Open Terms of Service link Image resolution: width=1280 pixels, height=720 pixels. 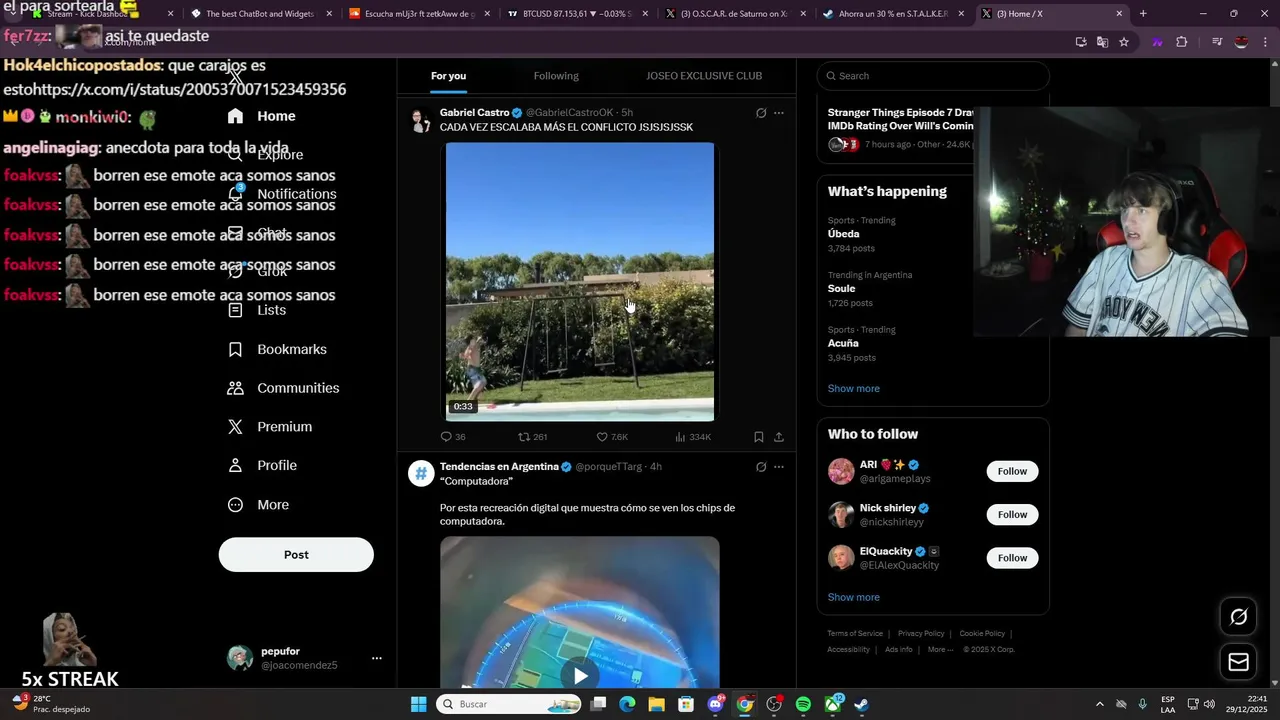click(x=855, y=633)
